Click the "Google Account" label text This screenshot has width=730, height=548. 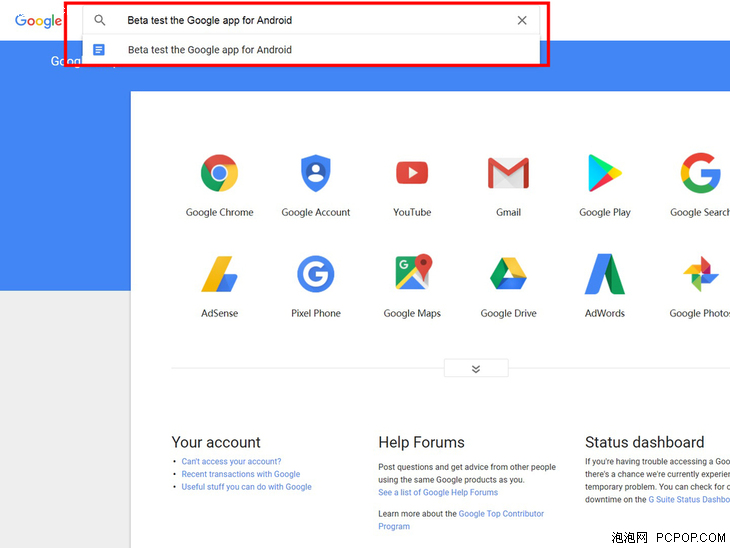pos(316,212)
